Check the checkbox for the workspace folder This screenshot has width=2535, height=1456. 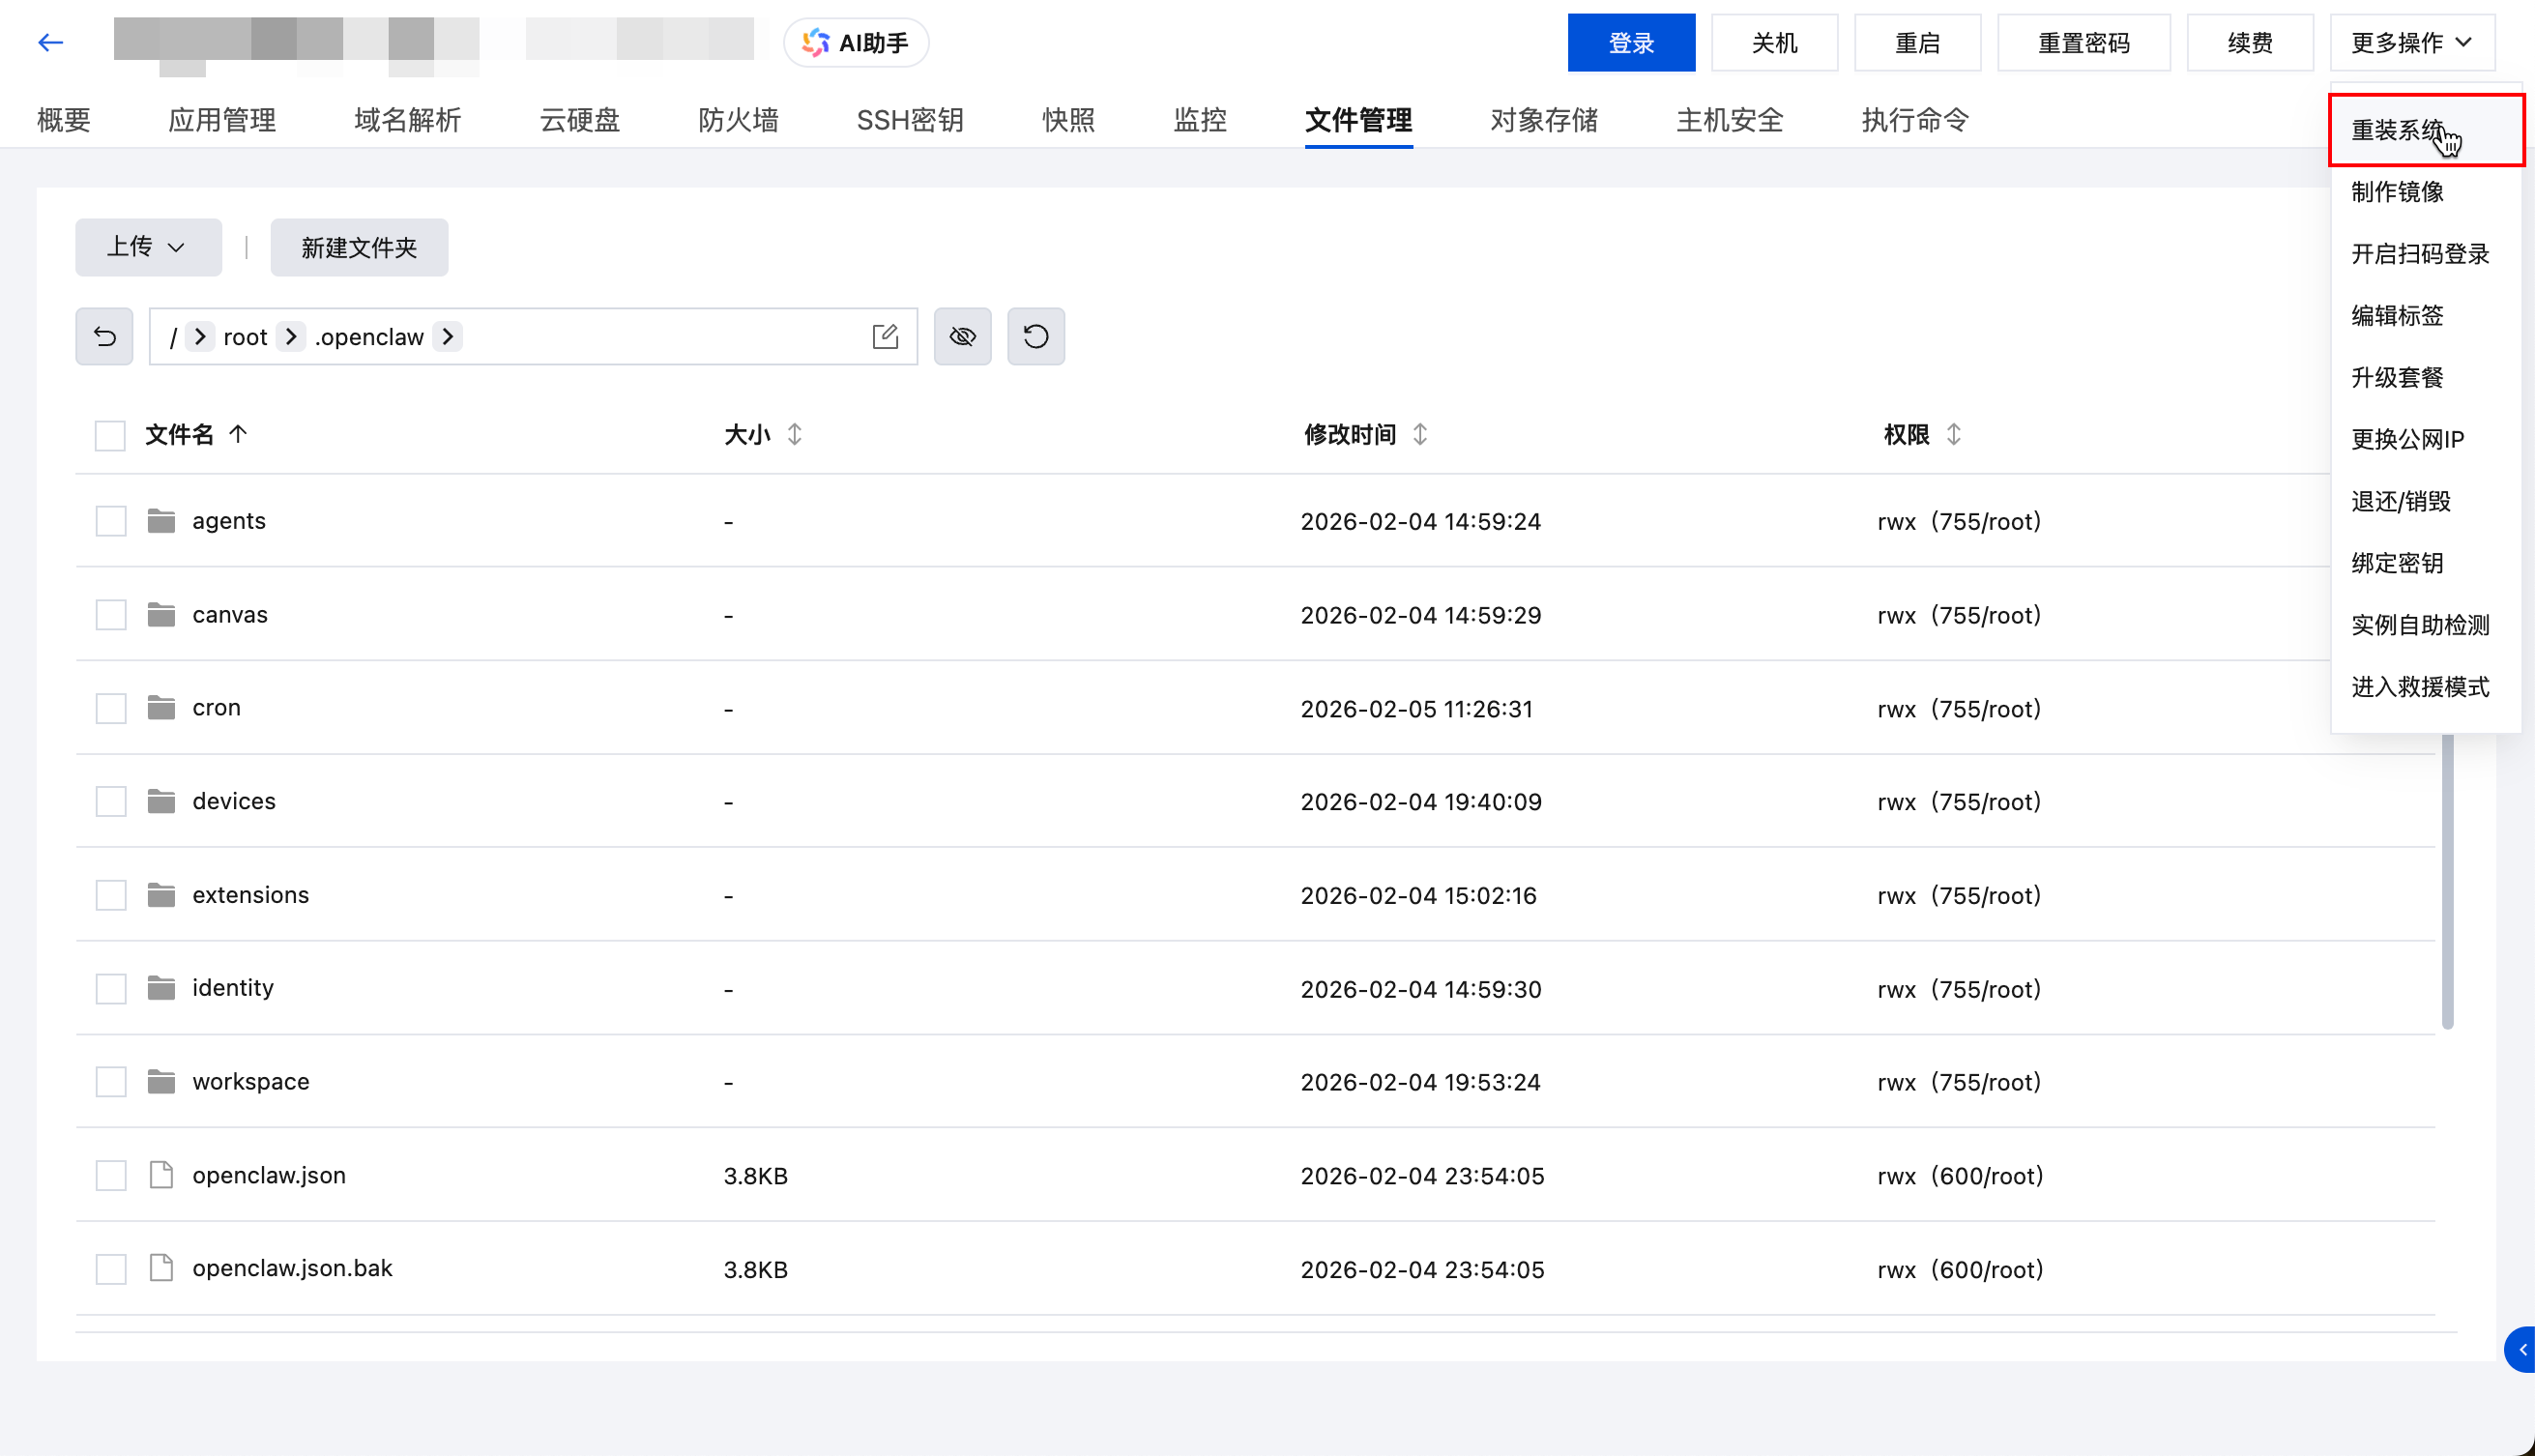(x=110, y=1081)
